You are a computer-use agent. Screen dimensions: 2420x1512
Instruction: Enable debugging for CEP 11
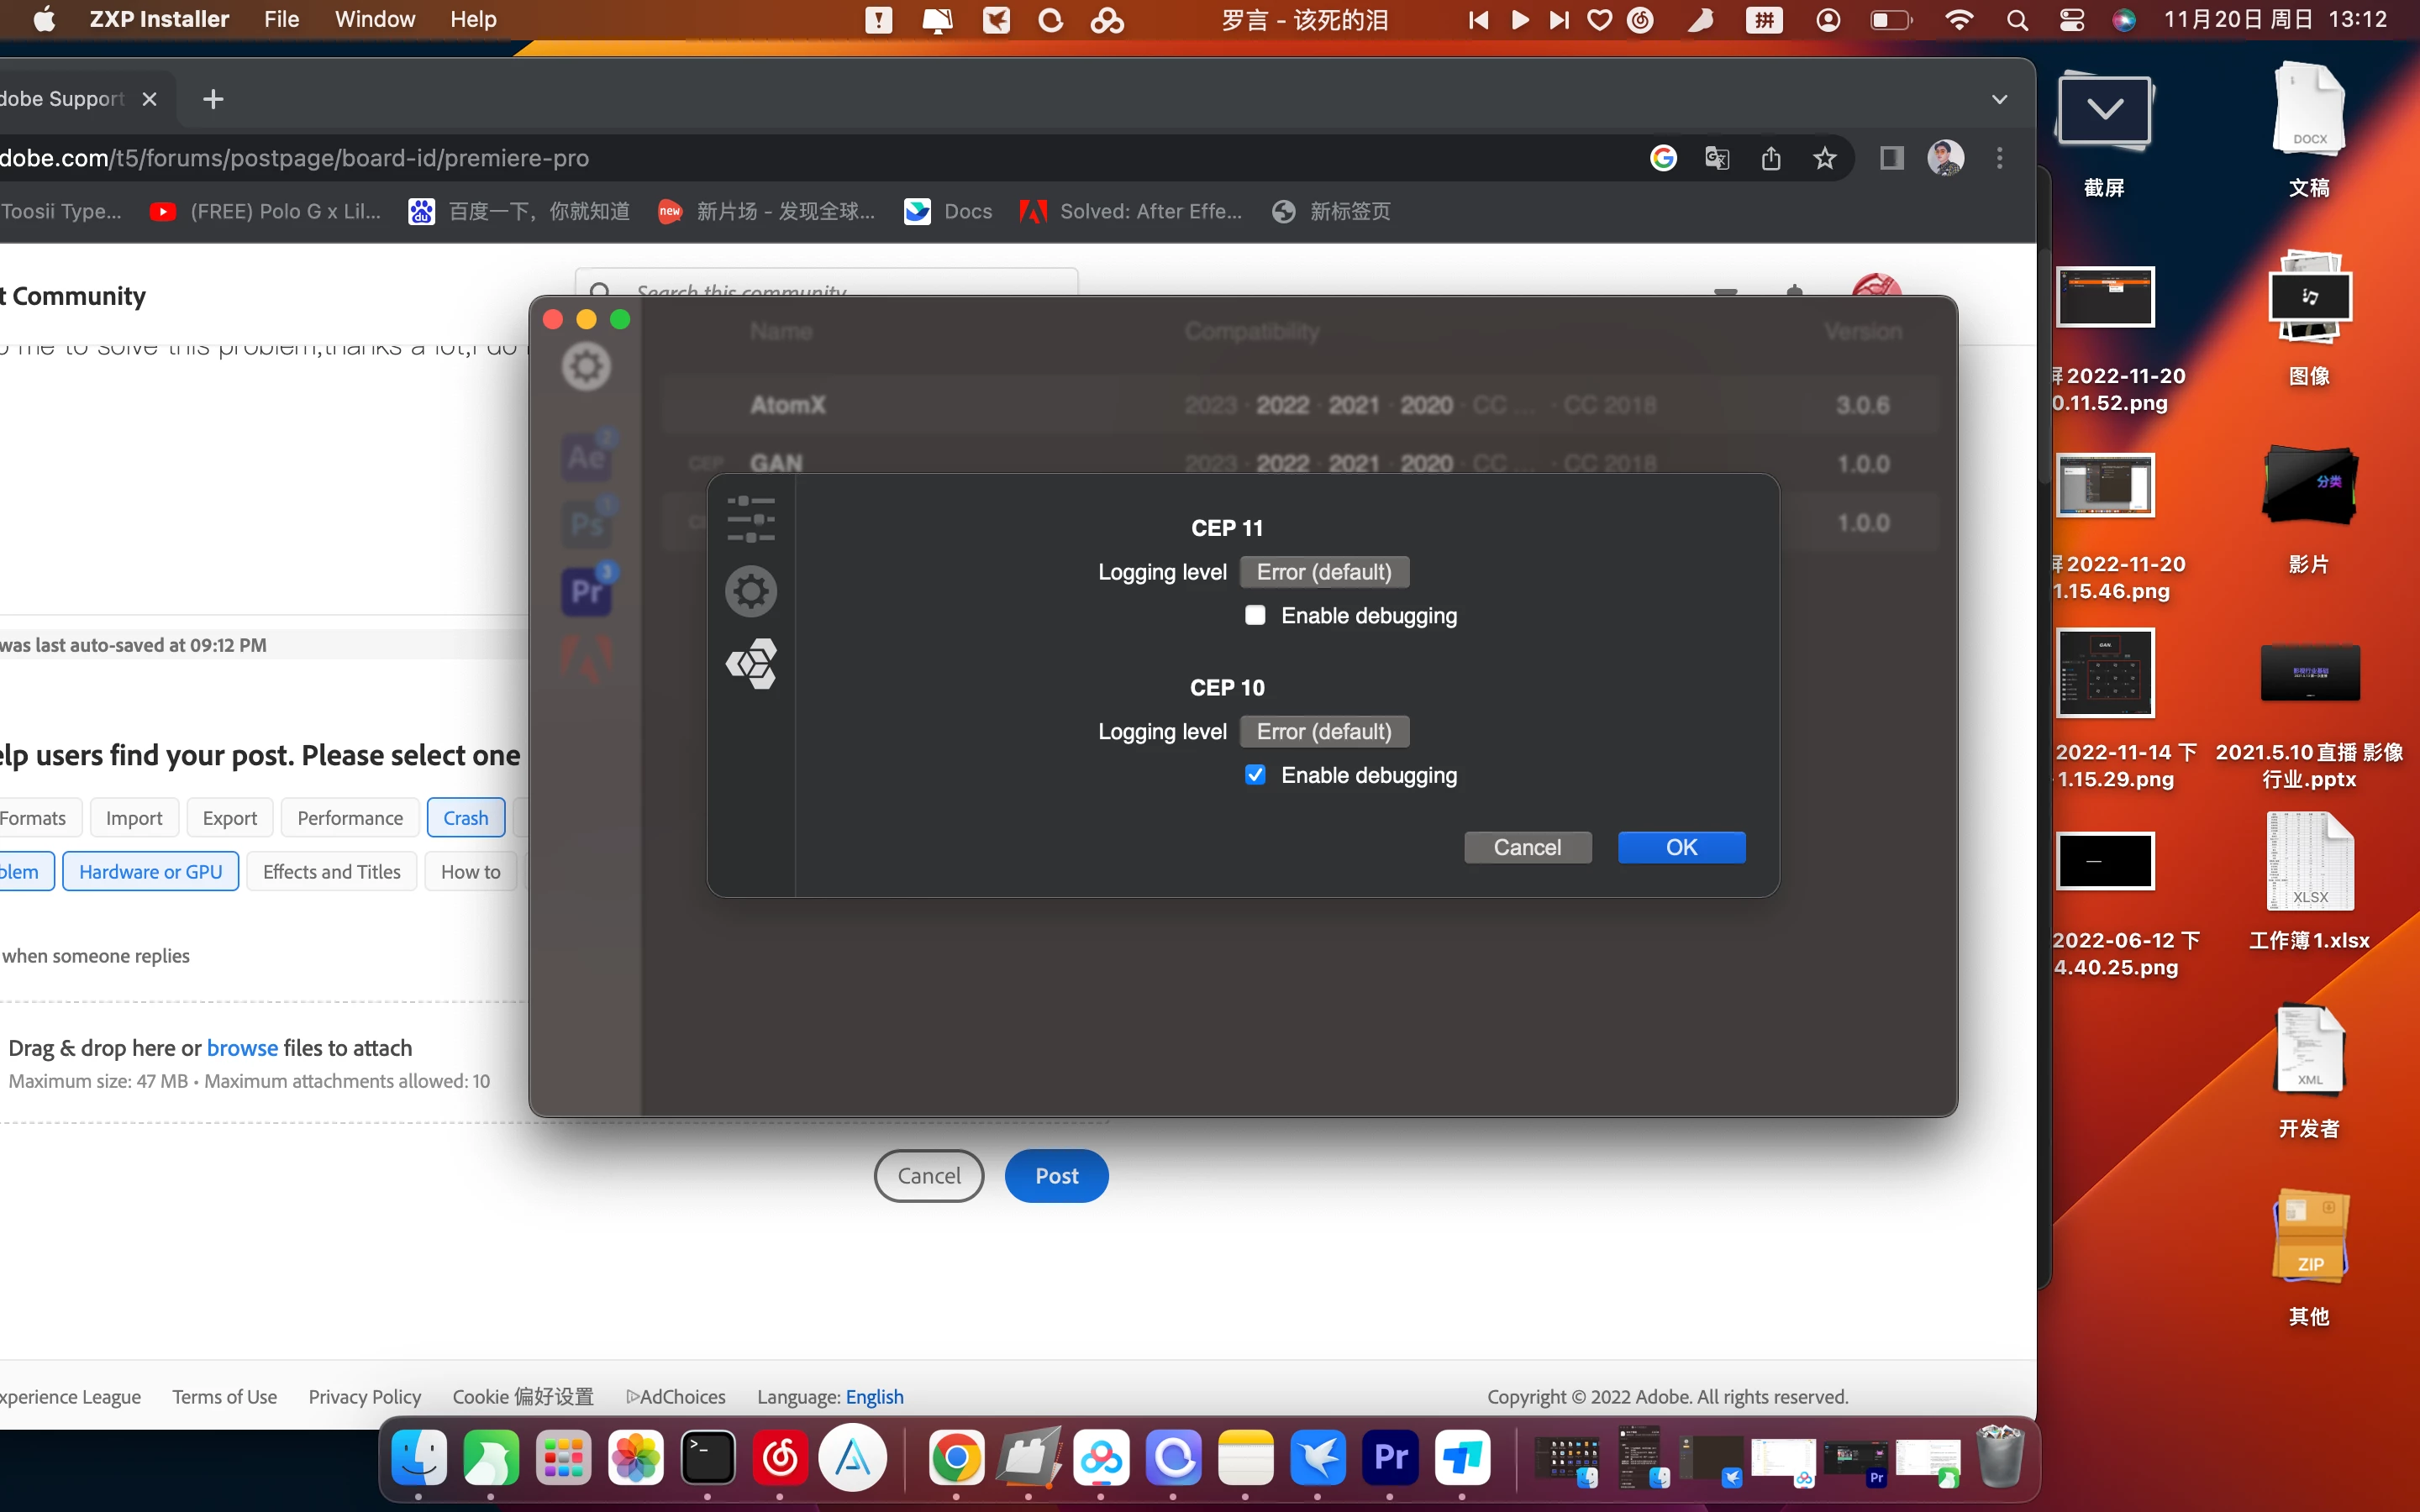point(1255,615)
